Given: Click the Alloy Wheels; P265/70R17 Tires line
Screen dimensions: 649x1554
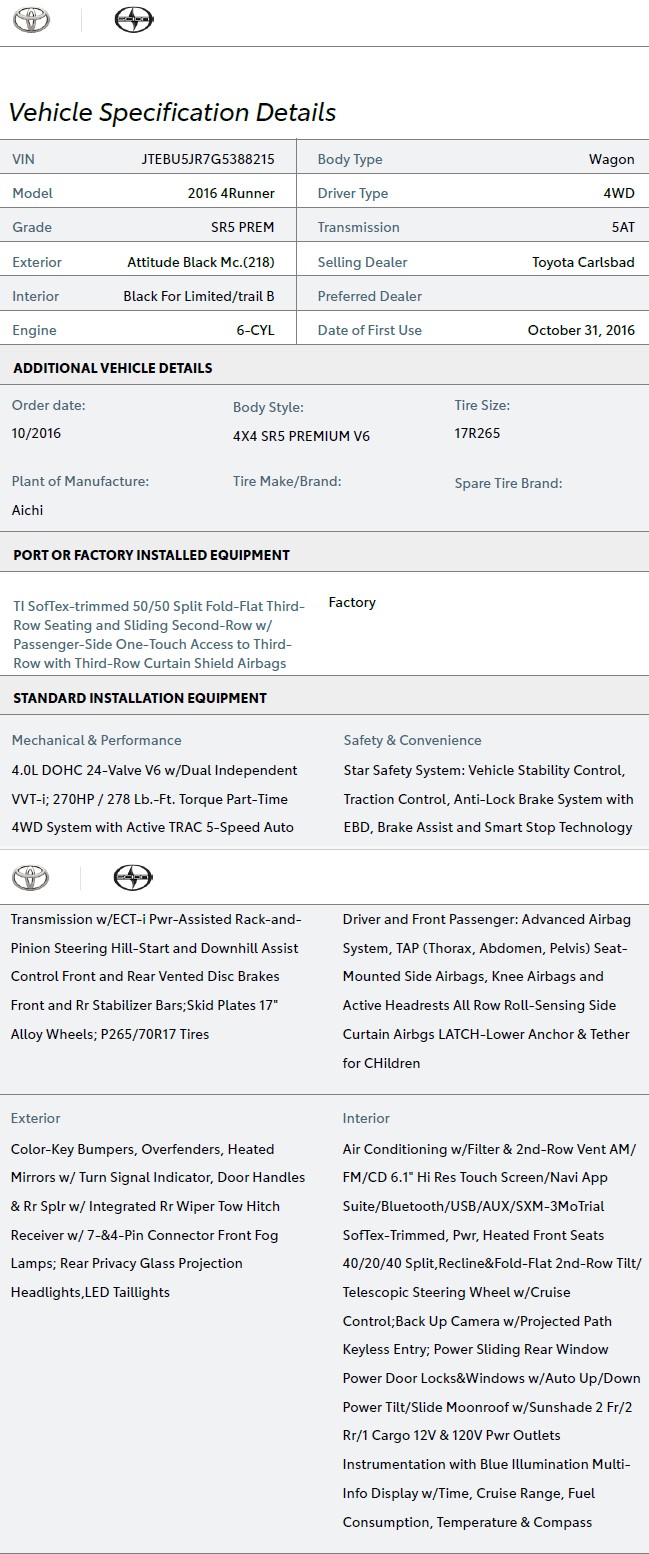Looking at the screenshot, I should point(110,1034).
